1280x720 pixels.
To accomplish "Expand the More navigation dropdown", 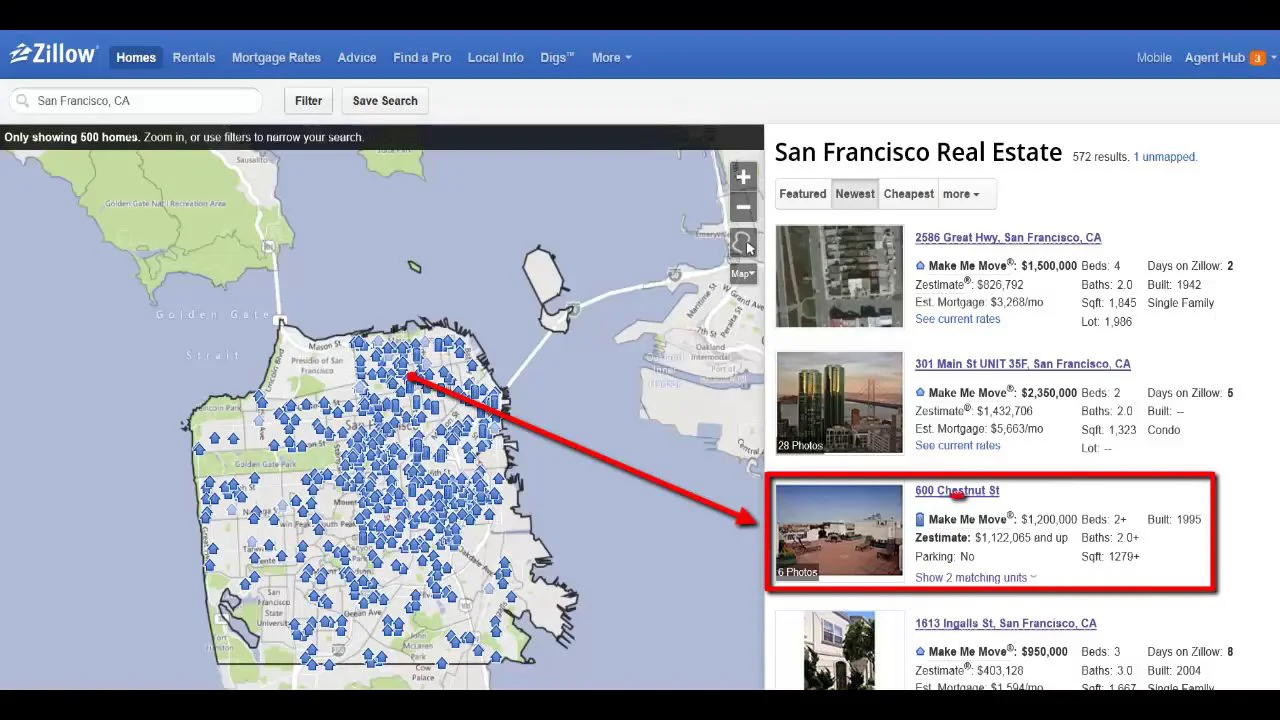I will (x=611, y=58).
